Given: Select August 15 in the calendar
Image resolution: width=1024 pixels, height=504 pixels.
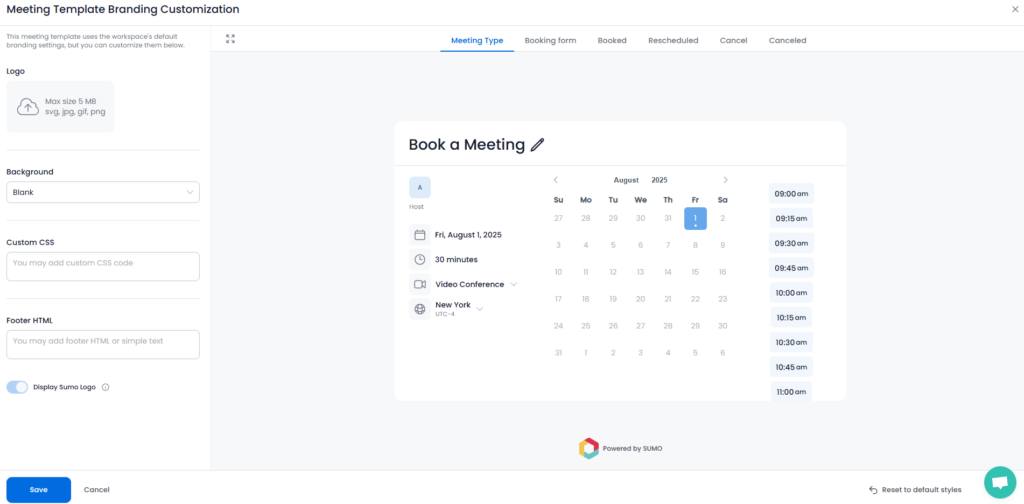Looking at the screenshot, I should 696,272.
